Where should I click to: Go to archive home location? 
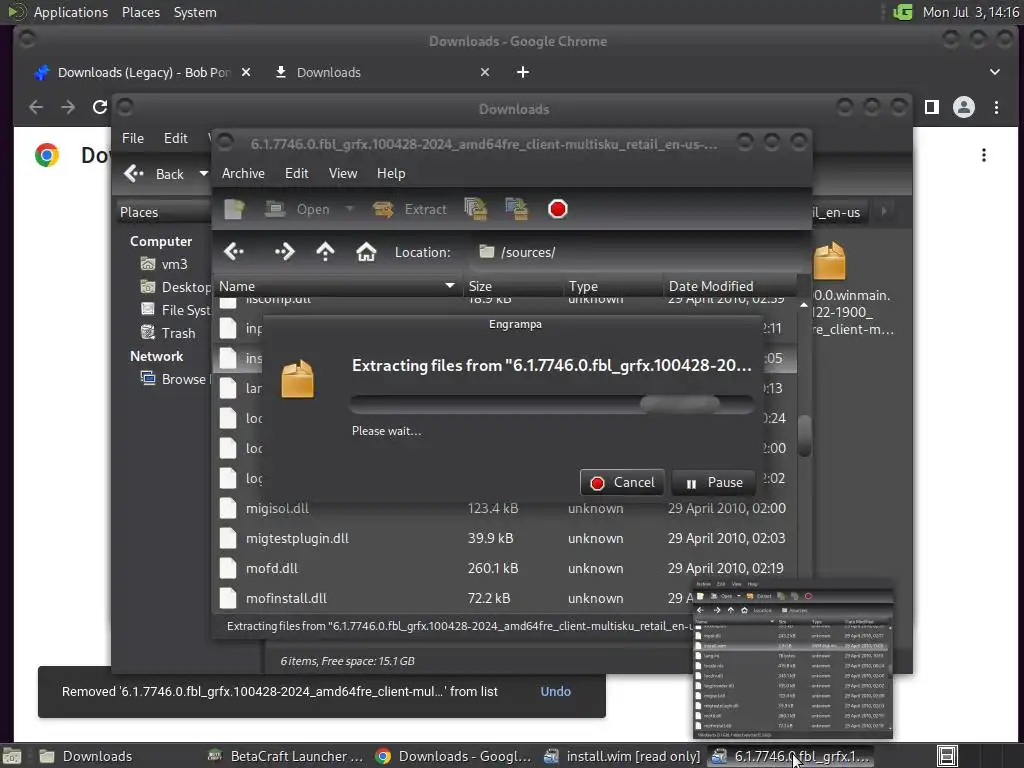tap(366, 252)
